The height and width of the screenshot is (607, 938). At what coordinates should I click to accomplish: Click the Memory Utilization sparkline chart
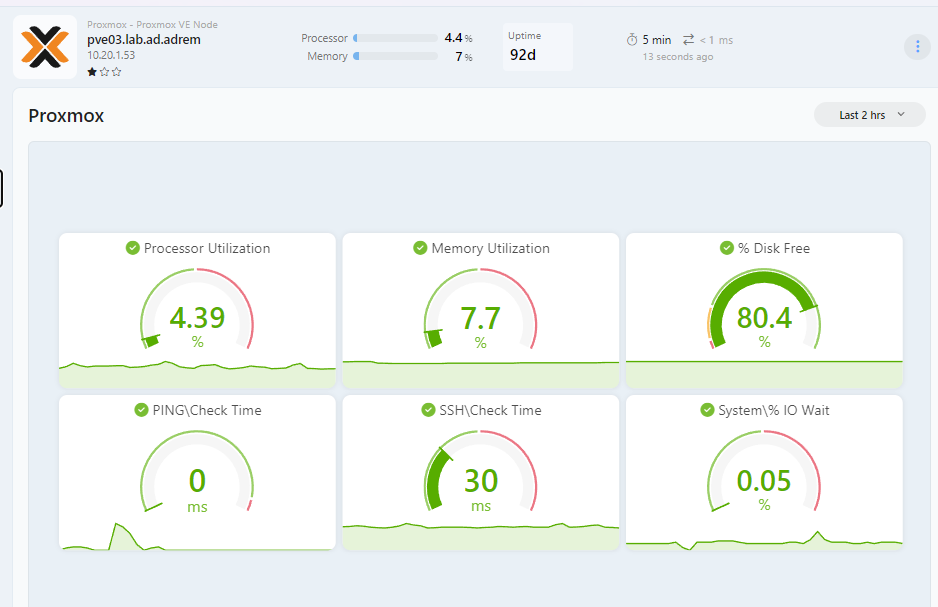coord(480,374)
